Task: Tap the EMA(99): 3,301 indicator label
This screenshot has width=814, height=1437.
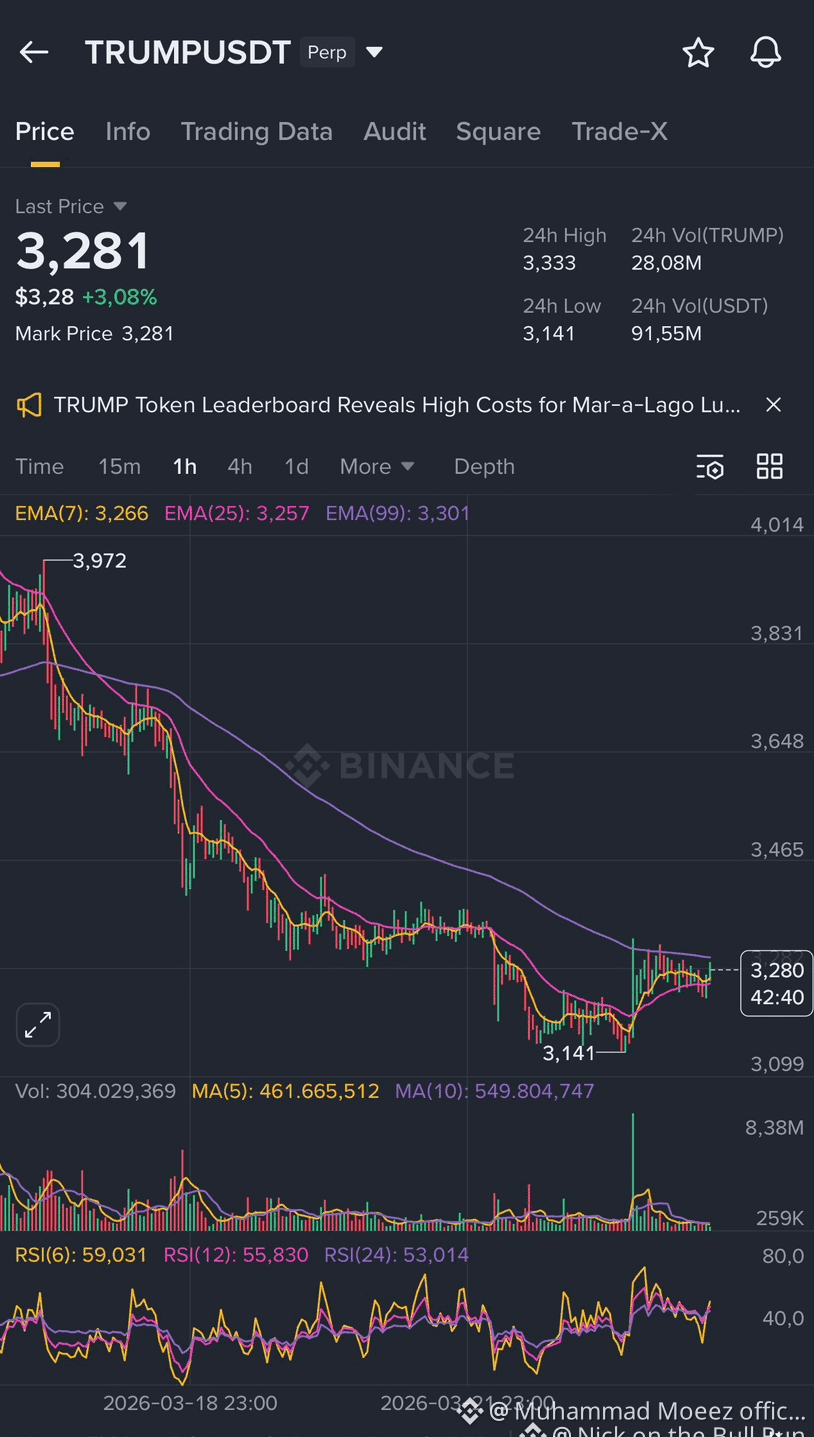Action: pyautogui.click(x=398, y=514)
